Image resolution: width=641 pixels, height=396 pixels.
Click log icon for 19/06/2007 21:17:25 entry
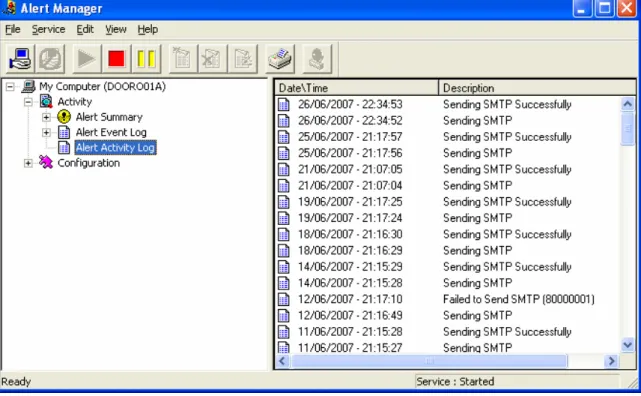[284, 202]
